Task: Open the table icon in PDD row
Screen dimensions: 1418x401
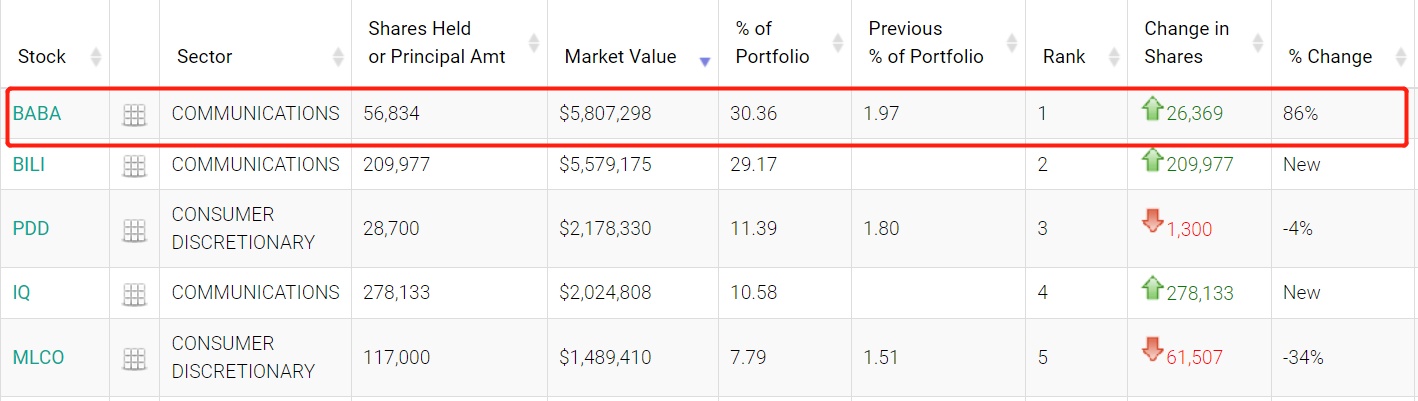Action: pos(134,230)
